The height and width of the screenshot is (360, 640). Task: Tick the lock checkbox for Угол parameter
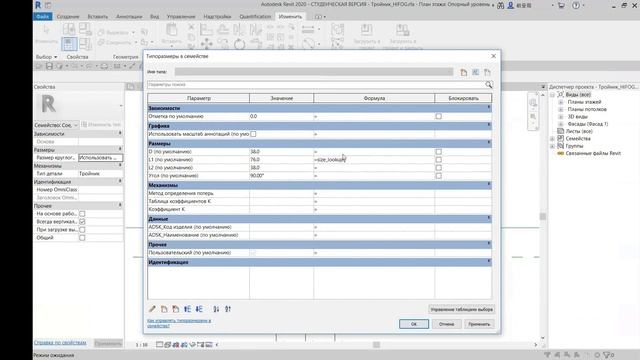(438, 176)
